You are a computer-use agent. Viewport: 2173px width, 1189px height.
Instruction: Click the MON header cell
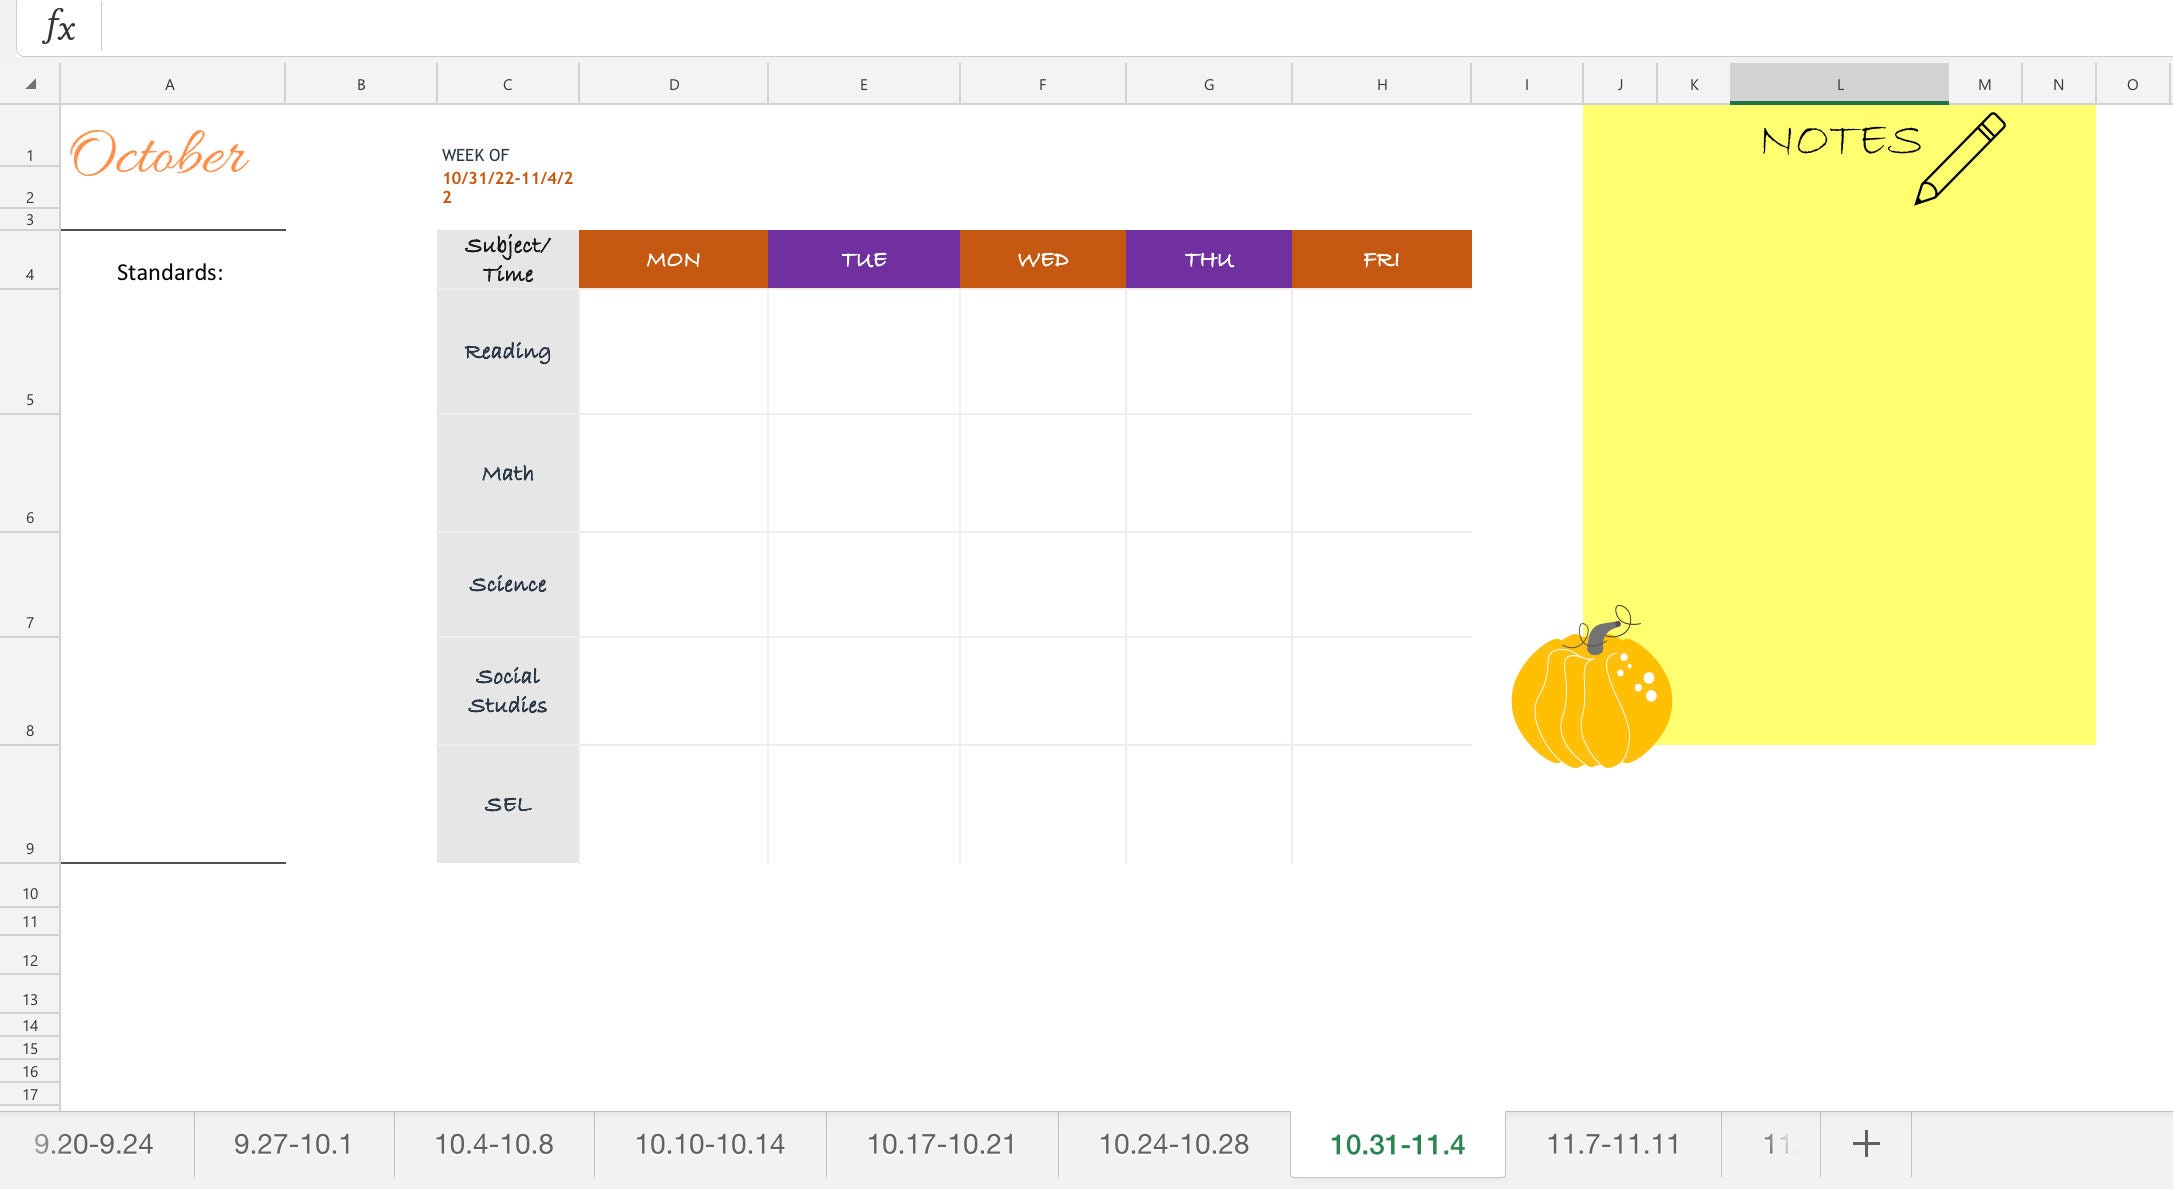(672, 258)
